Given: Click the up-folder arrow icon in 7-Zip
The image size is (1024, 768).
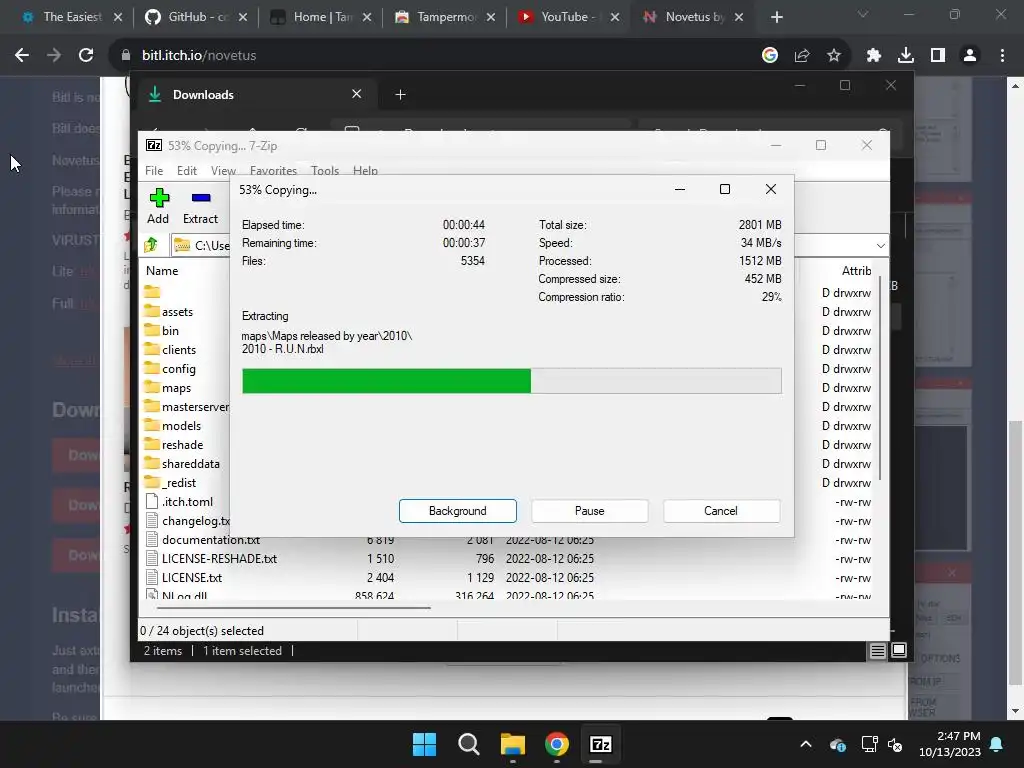Looking at the screenshot, I should tap(152, 245).
